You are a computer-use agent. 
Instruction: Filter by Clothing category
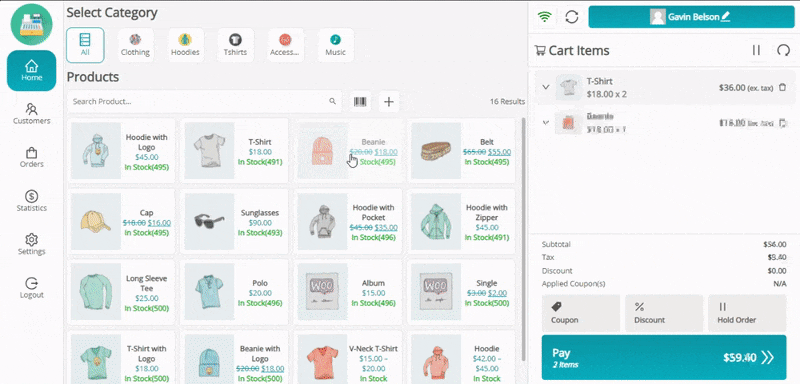coord(135,45)
